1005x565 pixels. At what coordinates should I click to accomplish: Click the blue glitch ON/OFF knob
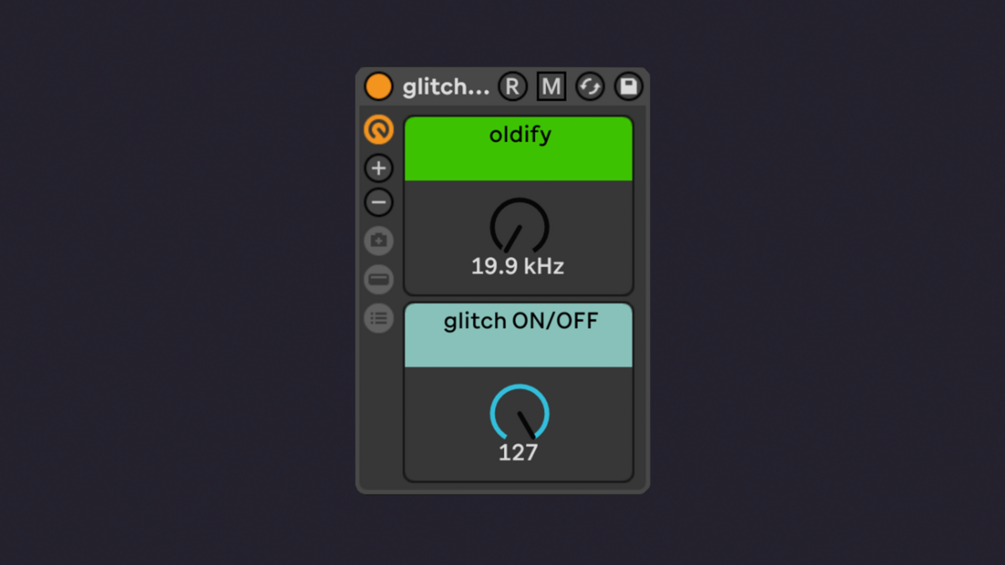click(x=520, y=413)
